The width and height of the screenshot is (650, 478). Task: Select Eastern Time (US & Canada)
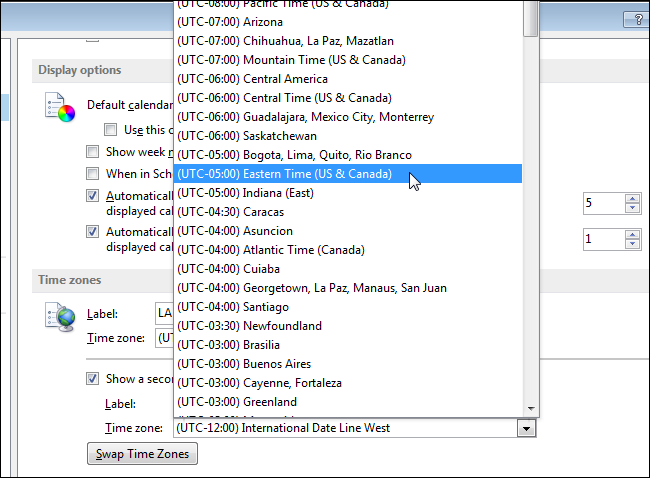pyautogui.click(x=283, y=174)
